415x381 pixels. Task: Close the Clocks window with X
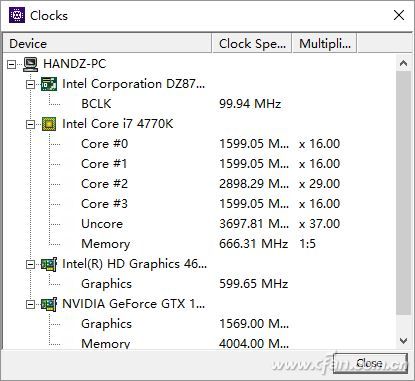click(399, 15)
